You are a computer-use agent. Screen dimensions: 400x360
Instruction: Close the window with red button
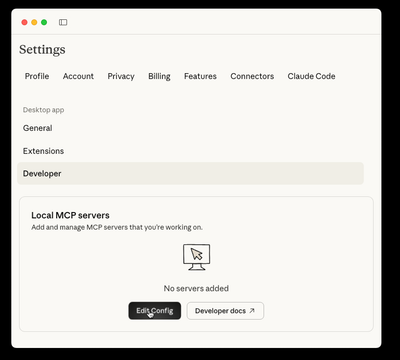point(24,22)
